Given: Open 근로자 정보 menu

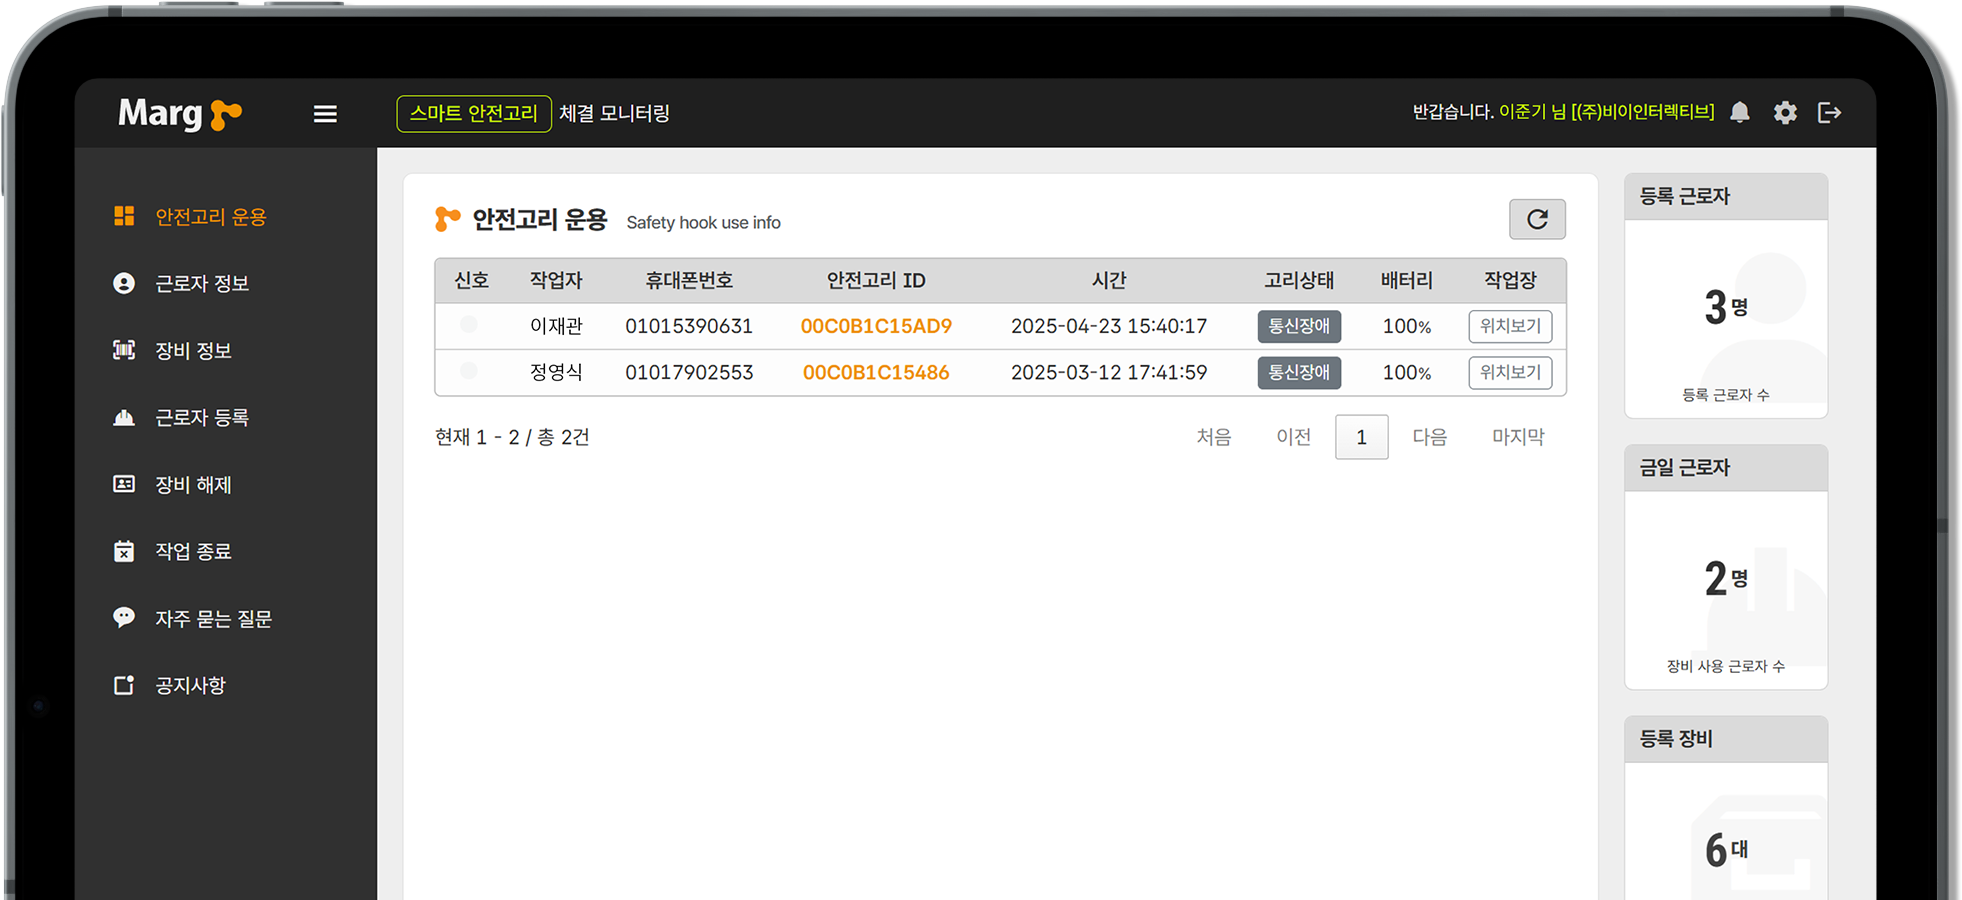Looking at the screenshot, I should 202,284.
